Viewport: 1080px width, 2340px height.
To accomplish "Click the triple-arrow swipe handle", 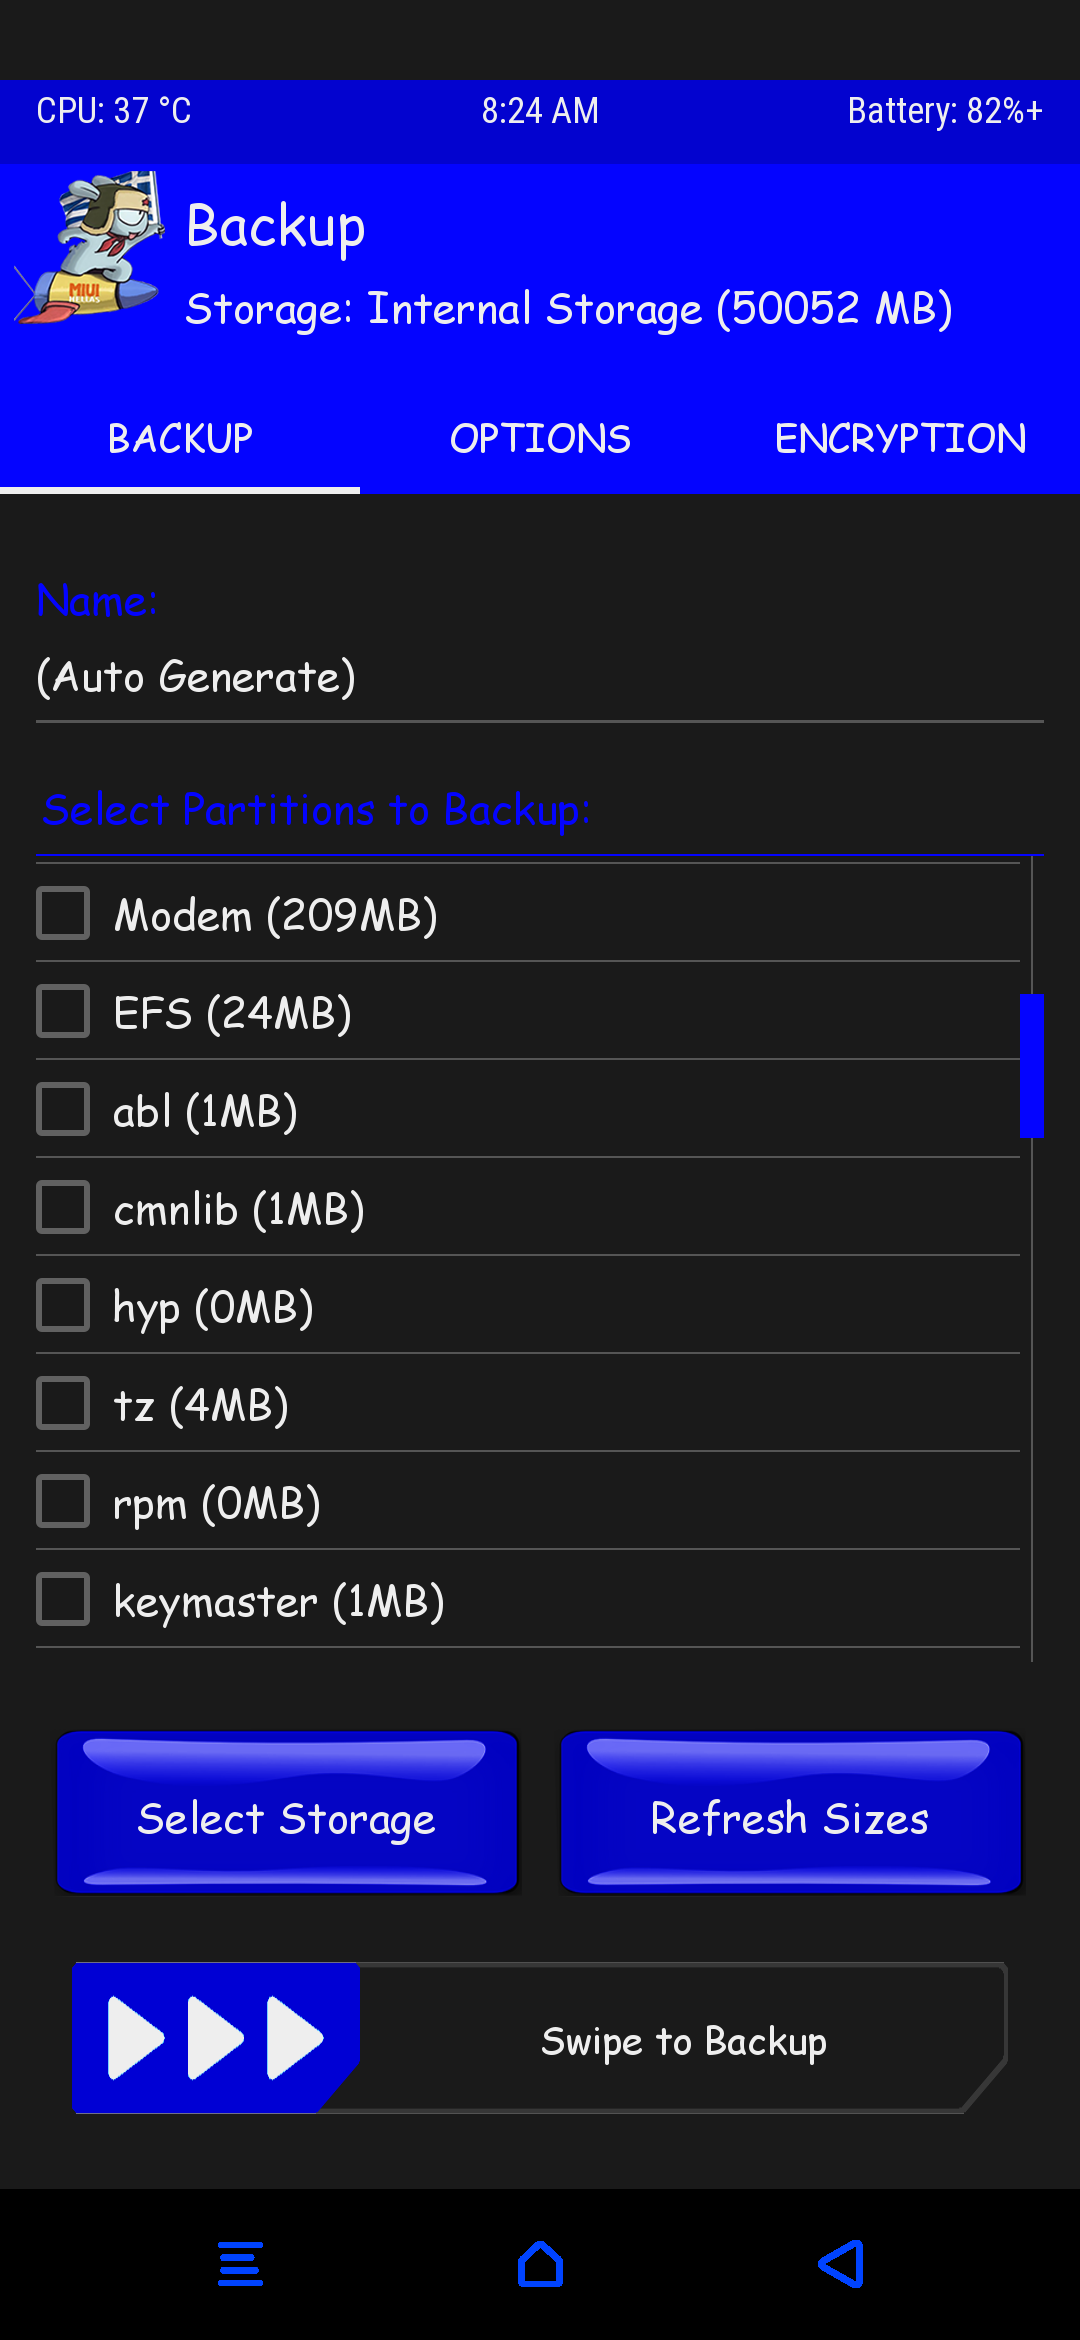I will tap(216, 2038).
